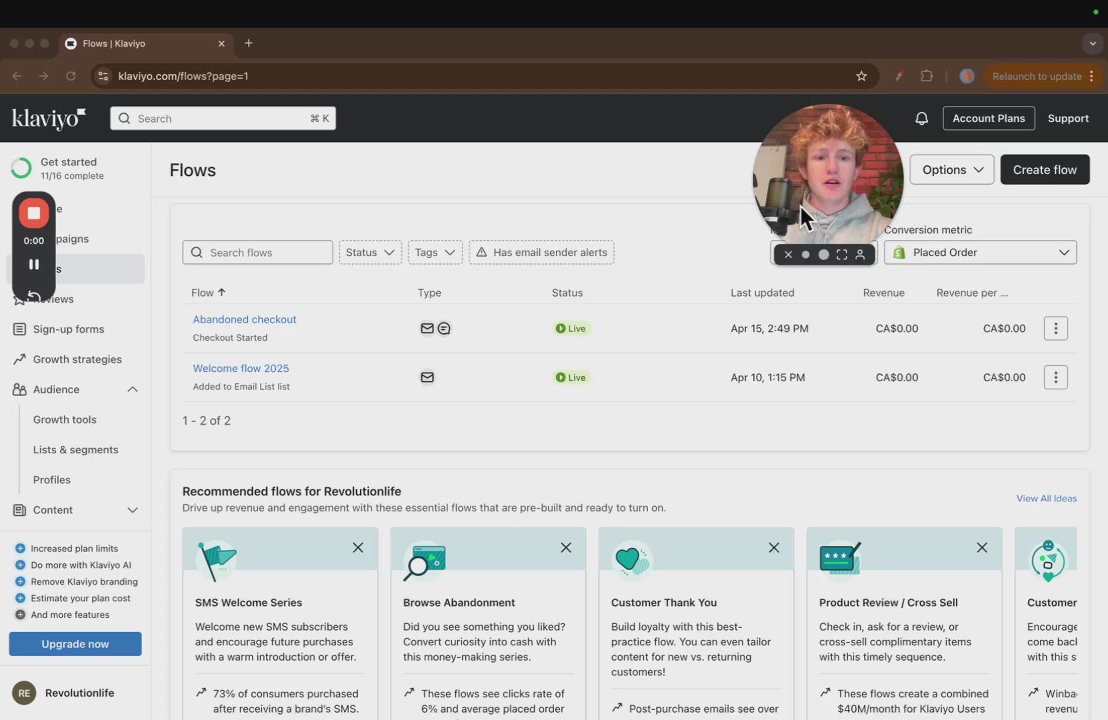Dismiss the Customer Thank You card

pyautogui.click(x=774, y=548)
